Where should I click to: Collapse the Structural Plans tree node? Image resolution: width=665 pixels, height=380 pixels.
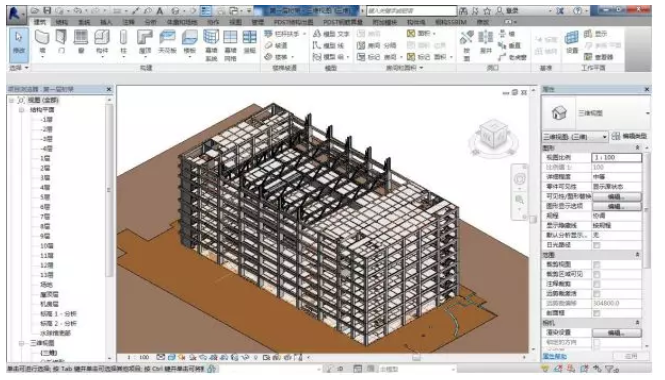[21, 110]
